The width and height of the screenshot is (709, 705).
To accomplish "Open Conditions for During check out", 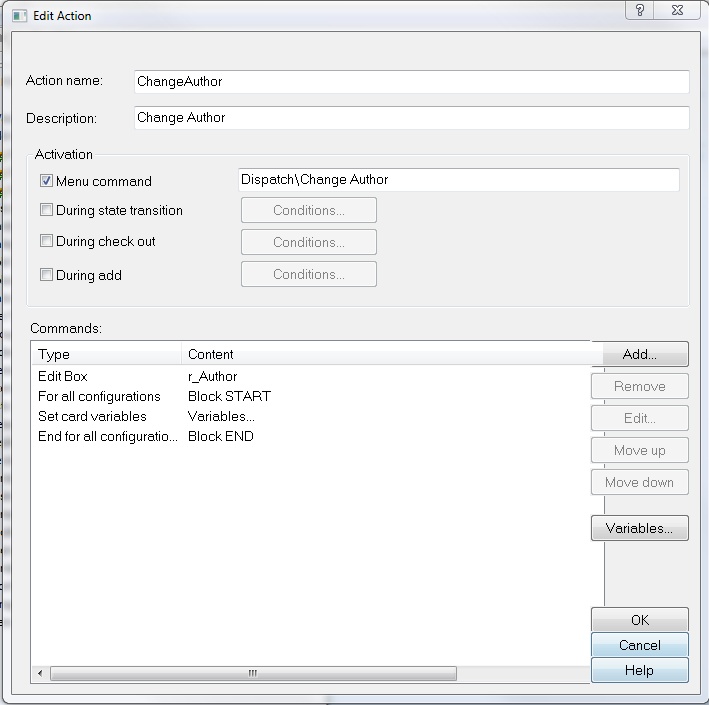I will [309, 242].
